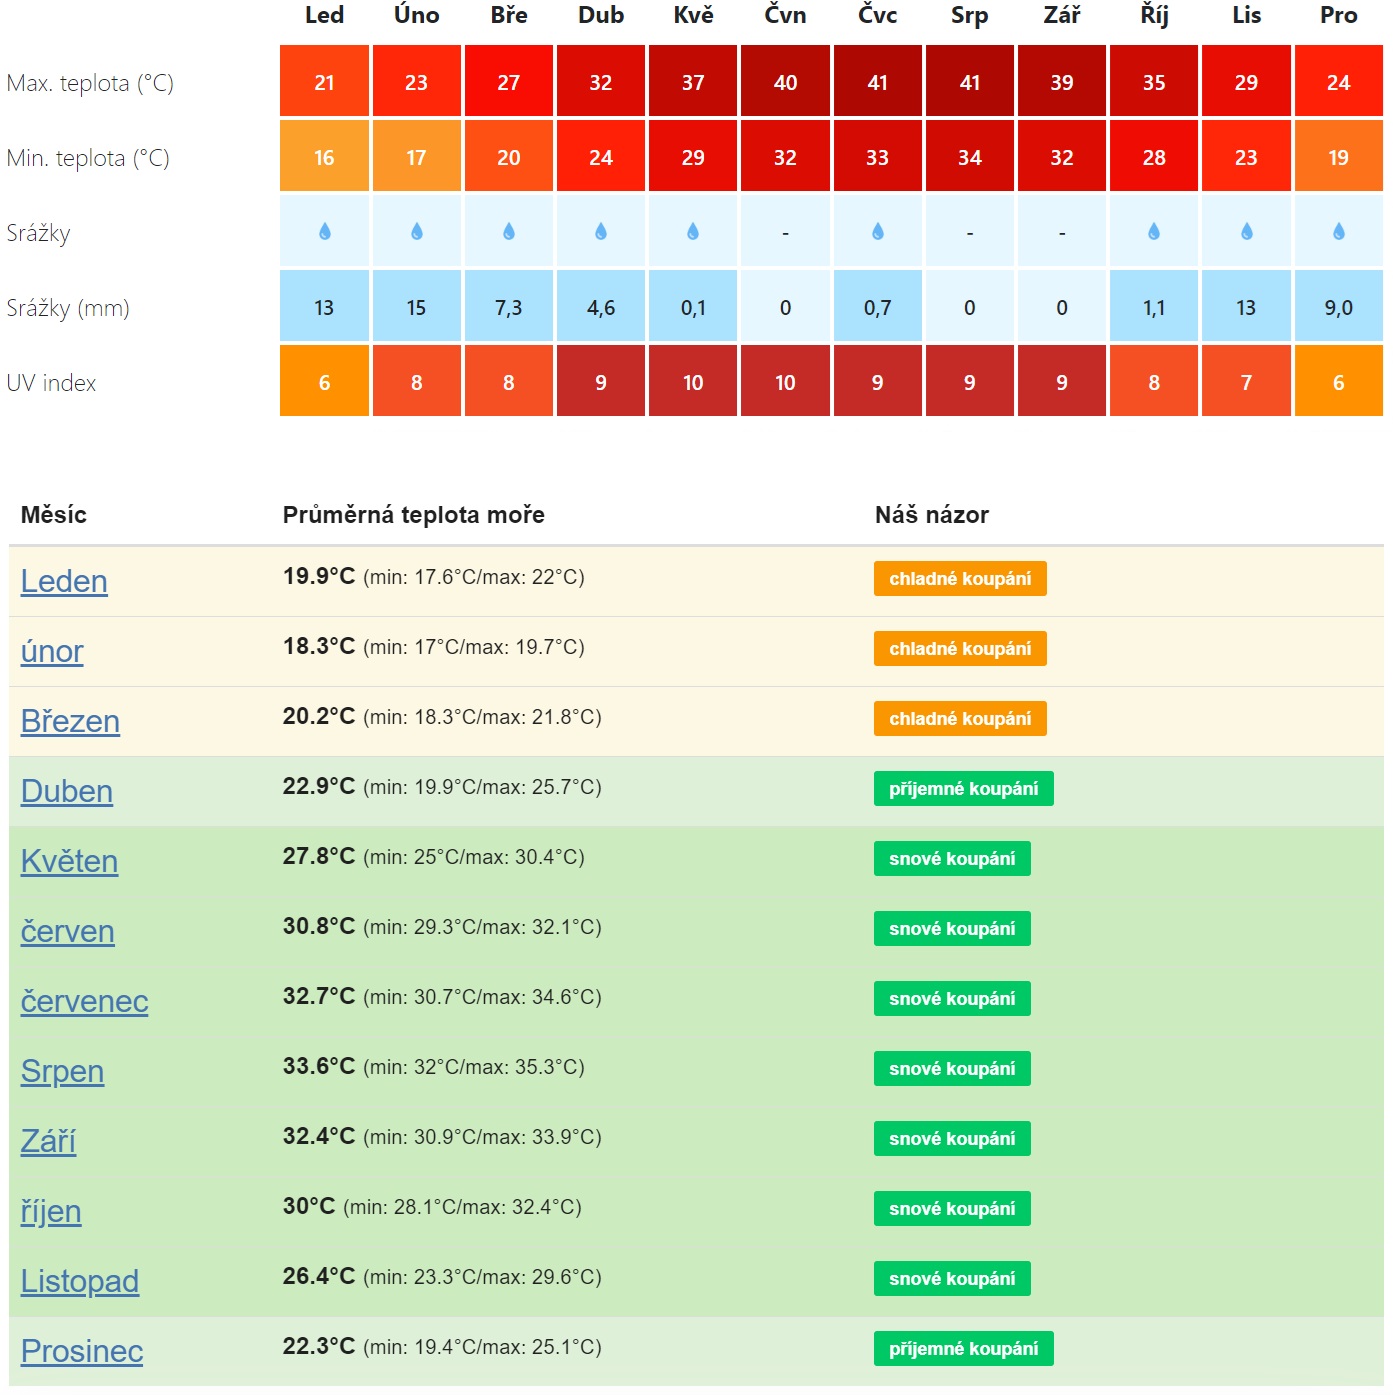Viewport: 1393px width, 1395px height.
Task: Open the Duben month link
Action: (x=67, y=791)
